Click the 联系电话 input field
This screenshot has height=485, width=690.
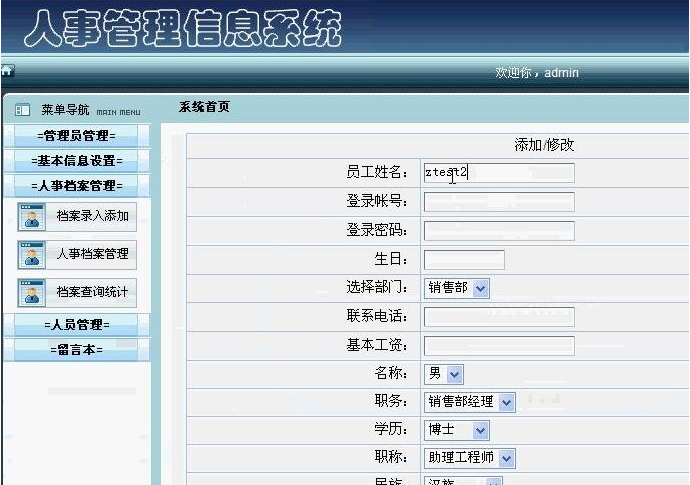(x=499, y=317)
